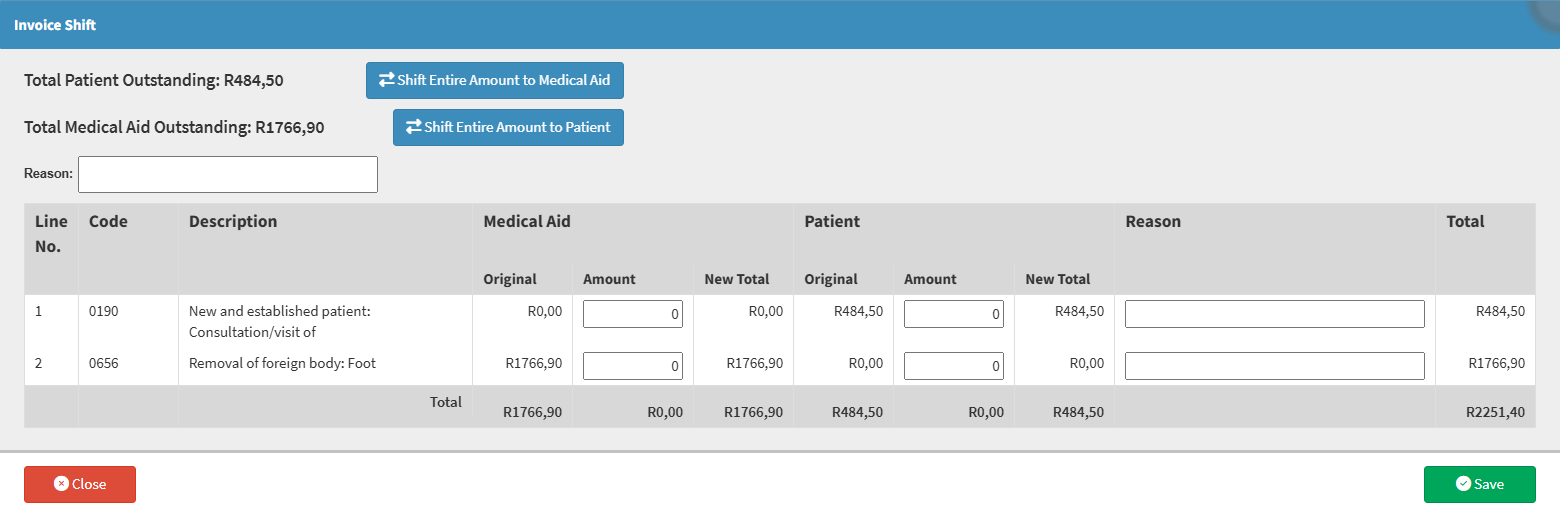The image size is (1560, 515).
Task: Click the Medical Aid column header
Action: pyautogui.click(x=527, y=221)
